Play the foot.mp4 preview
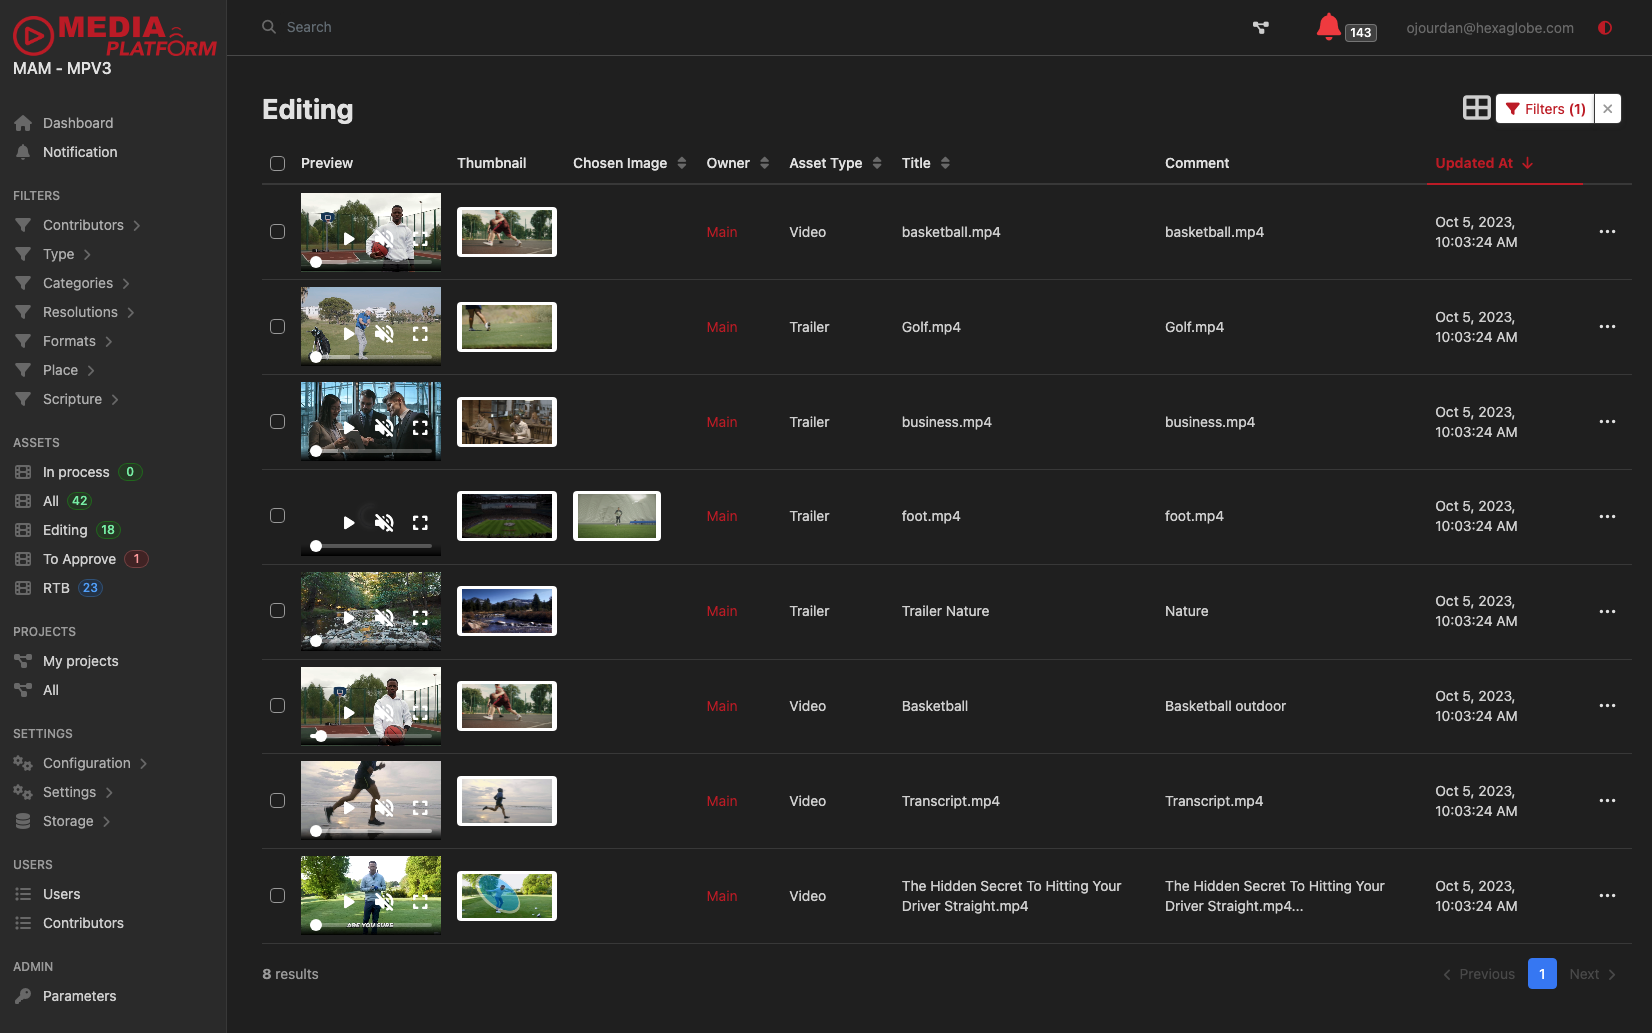This screenshot has height=1033, width=1652. pos(349,522)
